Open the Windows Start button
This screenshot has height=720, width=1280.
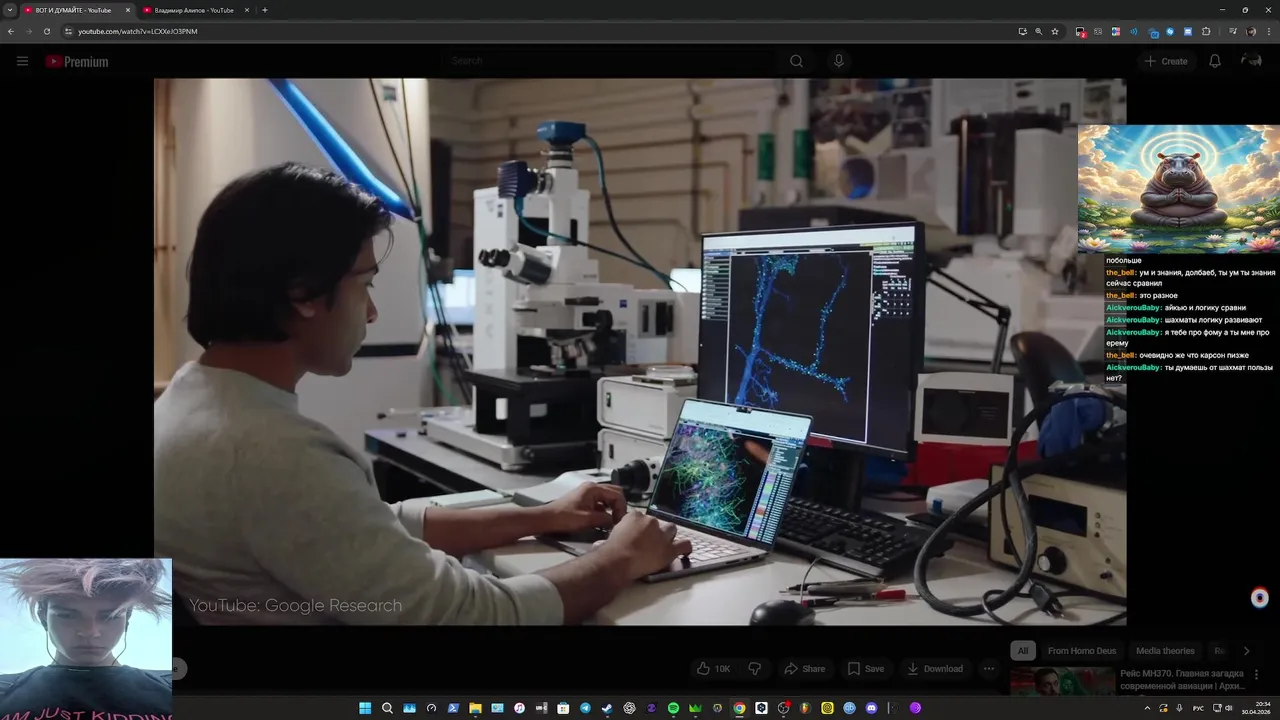365,708
